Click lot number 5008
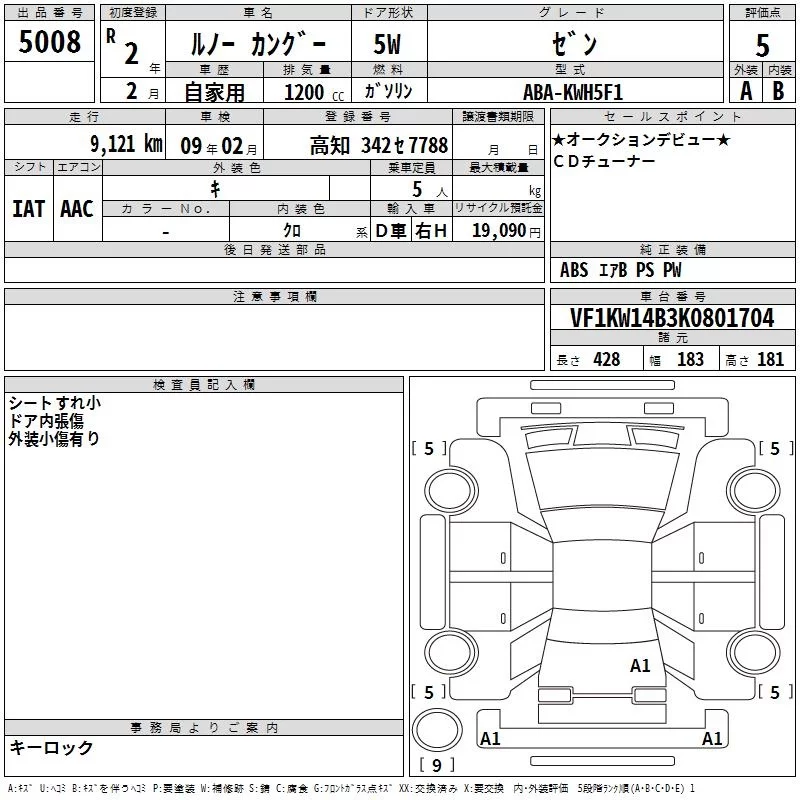 pyautogui.click(x=49, y=41)
